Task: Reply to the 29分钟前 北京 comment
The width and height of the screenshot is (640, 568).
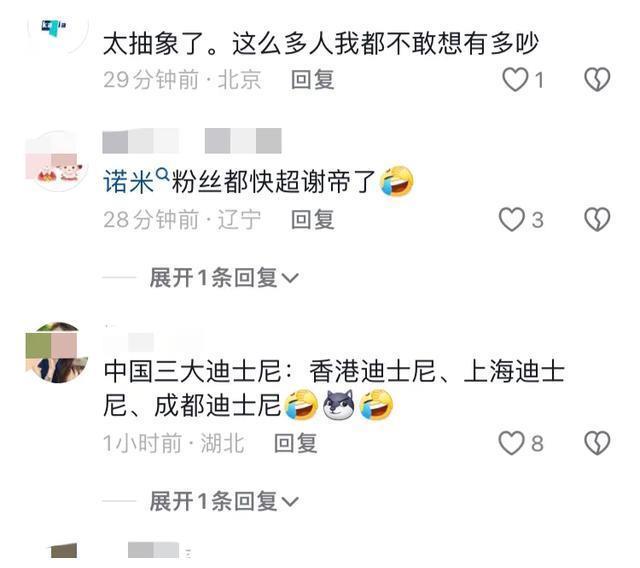Action: tap(313, 80)
